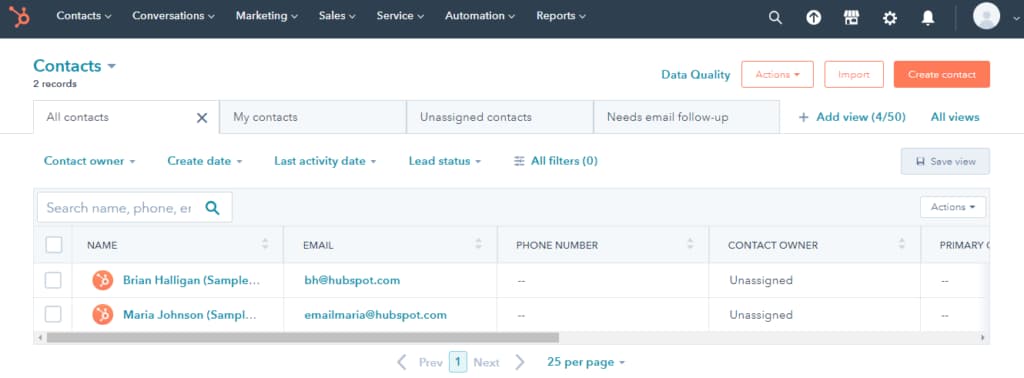Open All filters (0)
Screen dimensions: 1024x378
pyautogui.click(x=556, y=161)
